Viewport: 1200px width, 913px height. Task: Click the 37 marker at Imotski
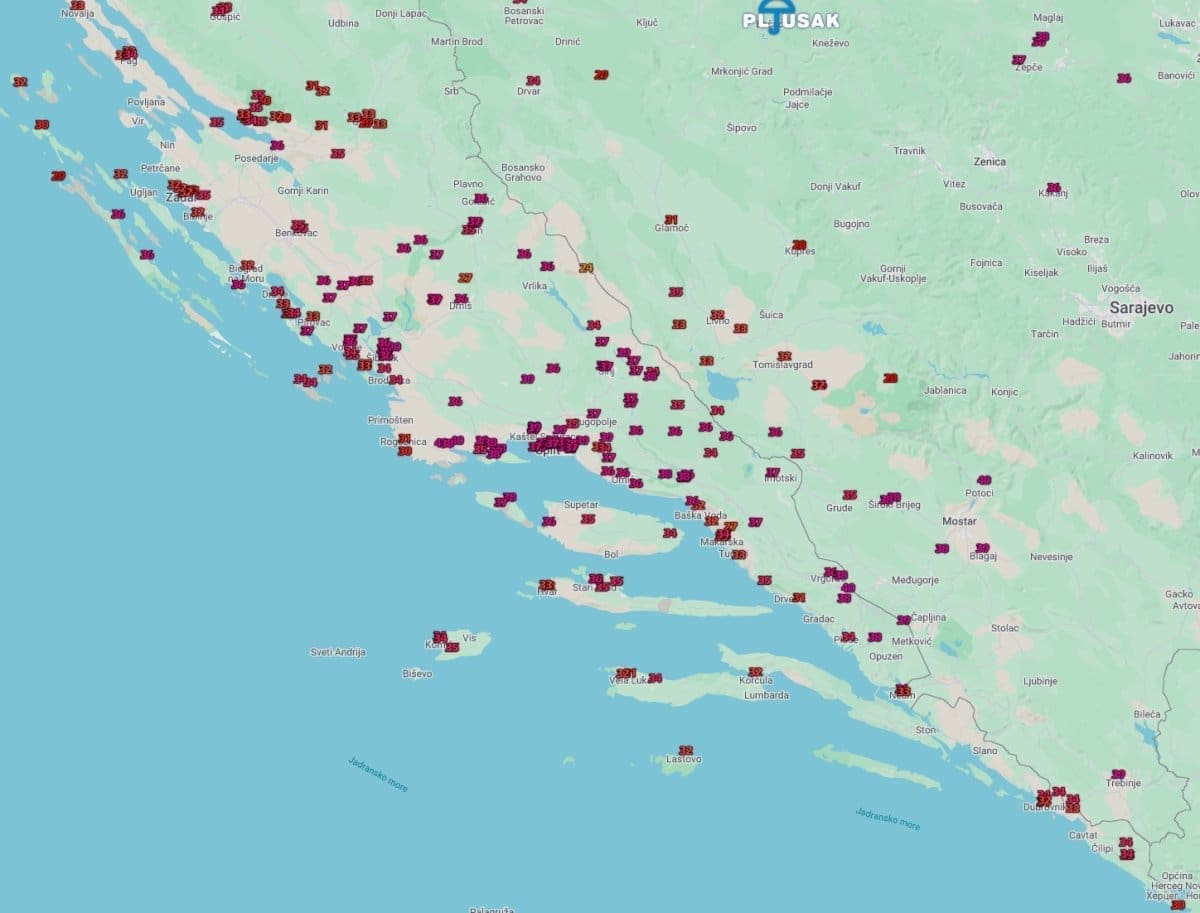point(772,472)
